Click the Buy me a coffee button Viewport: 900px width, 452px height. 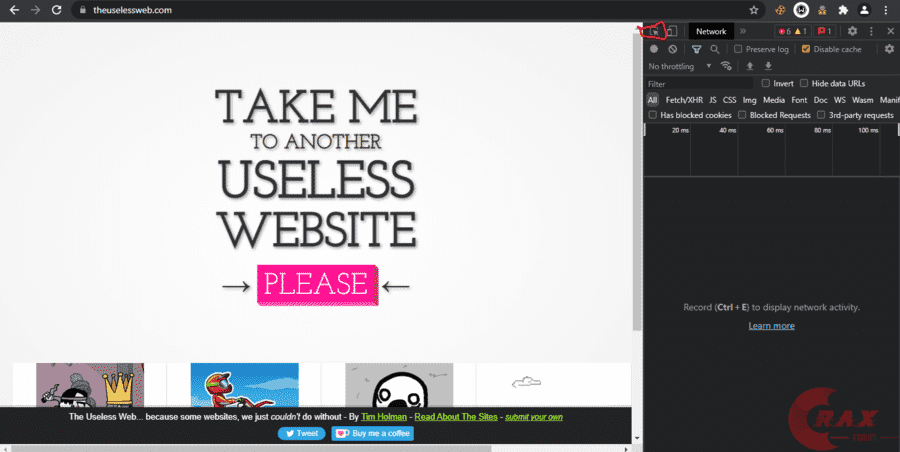(x=373, y=434)
